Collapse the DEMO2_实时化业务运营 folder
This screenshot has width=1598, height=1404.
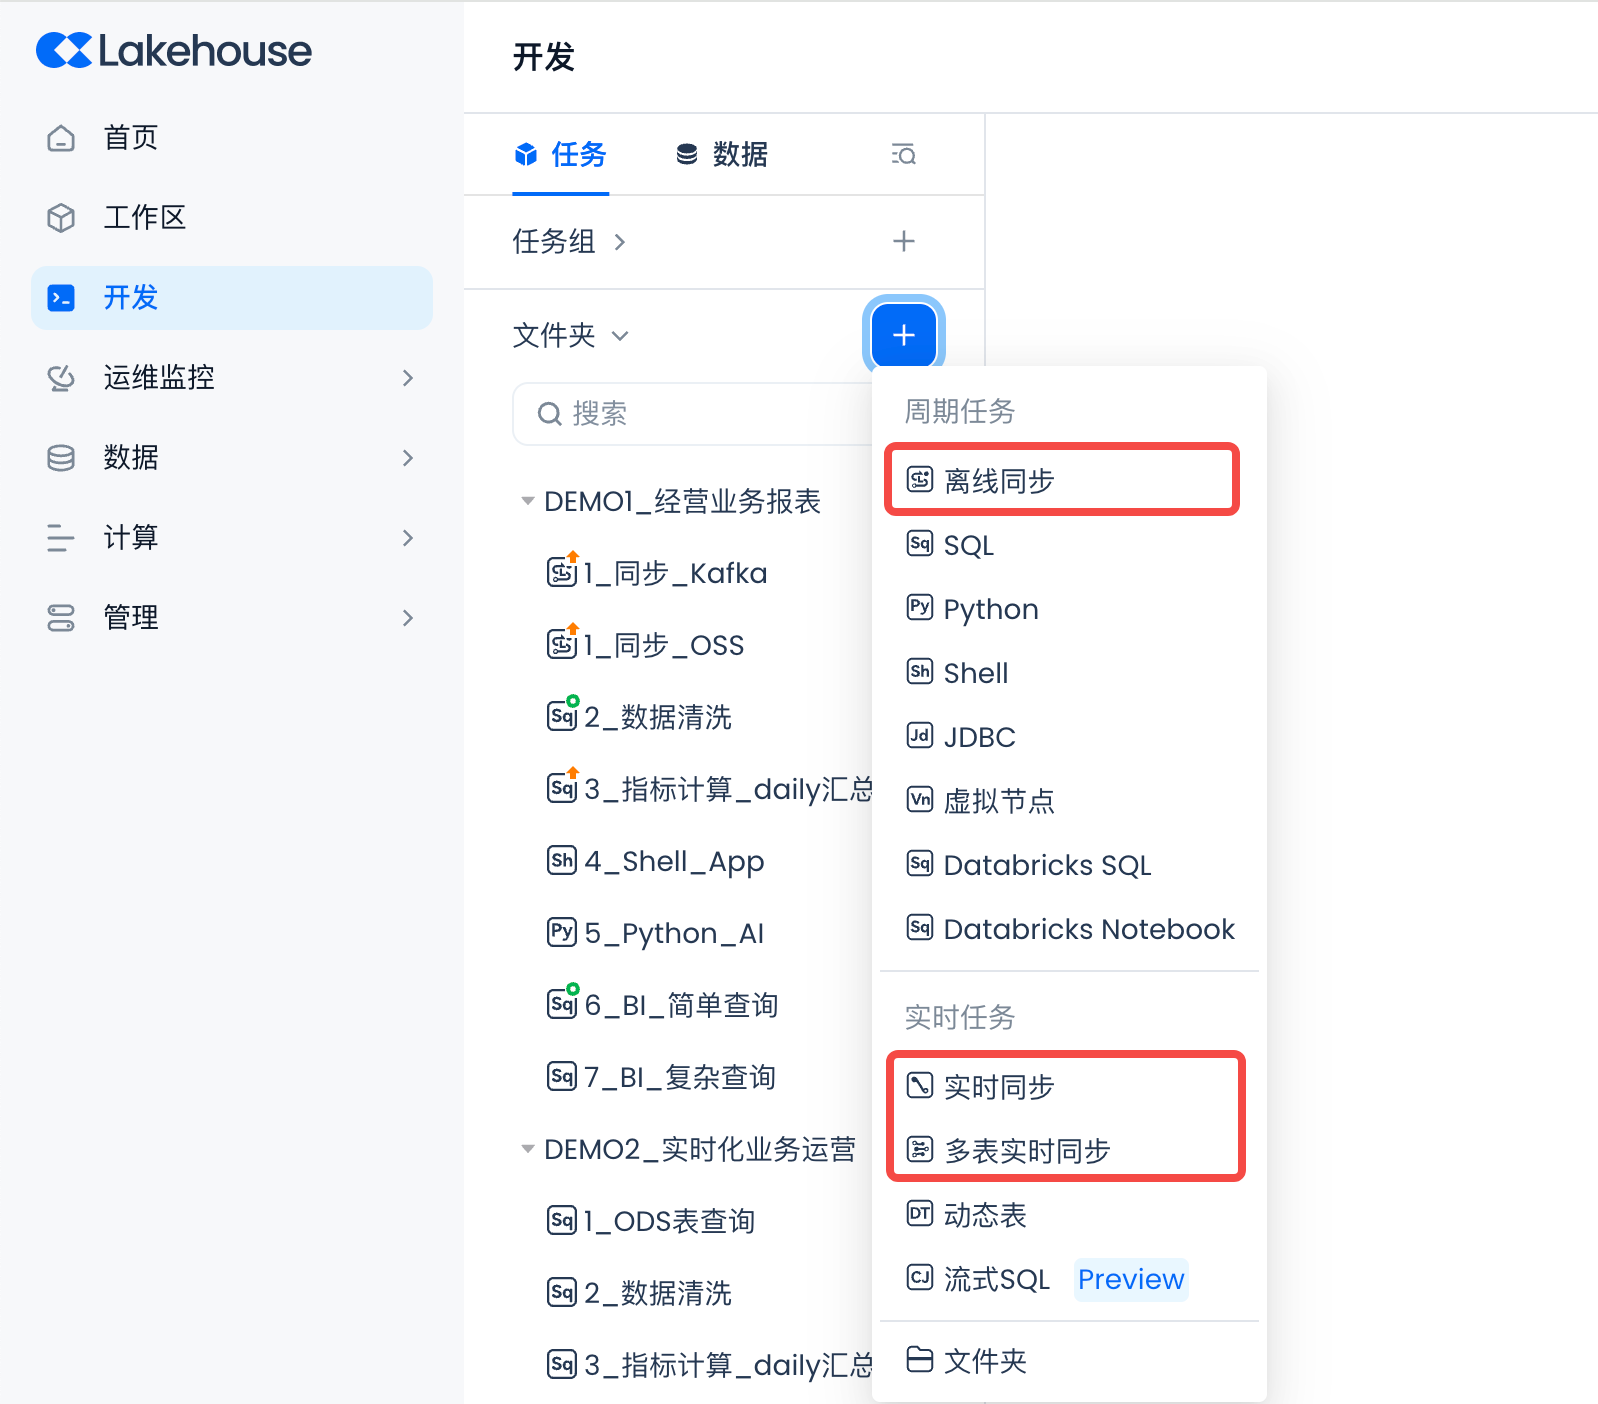click(x=527, y=1149)
